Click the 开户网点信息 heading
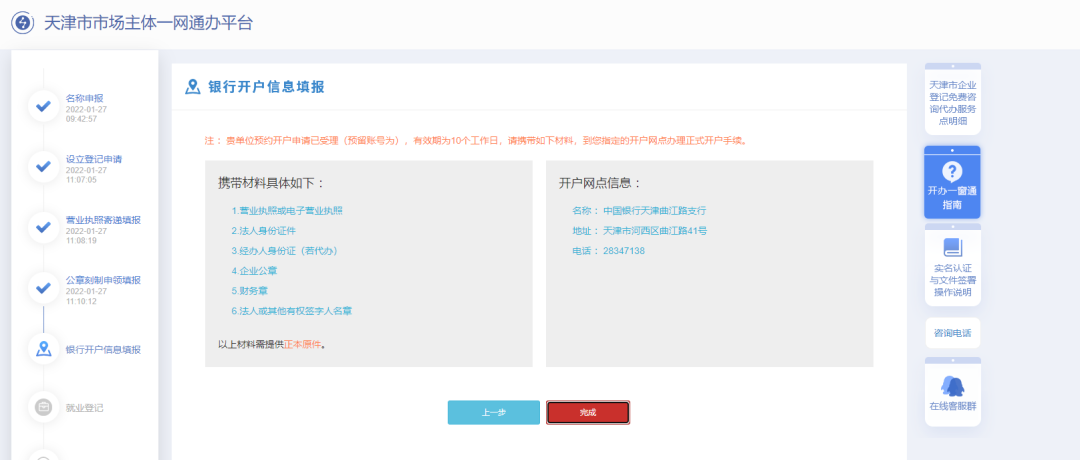The height and width of the screenshot is (460, 1080). coord(601,183)
